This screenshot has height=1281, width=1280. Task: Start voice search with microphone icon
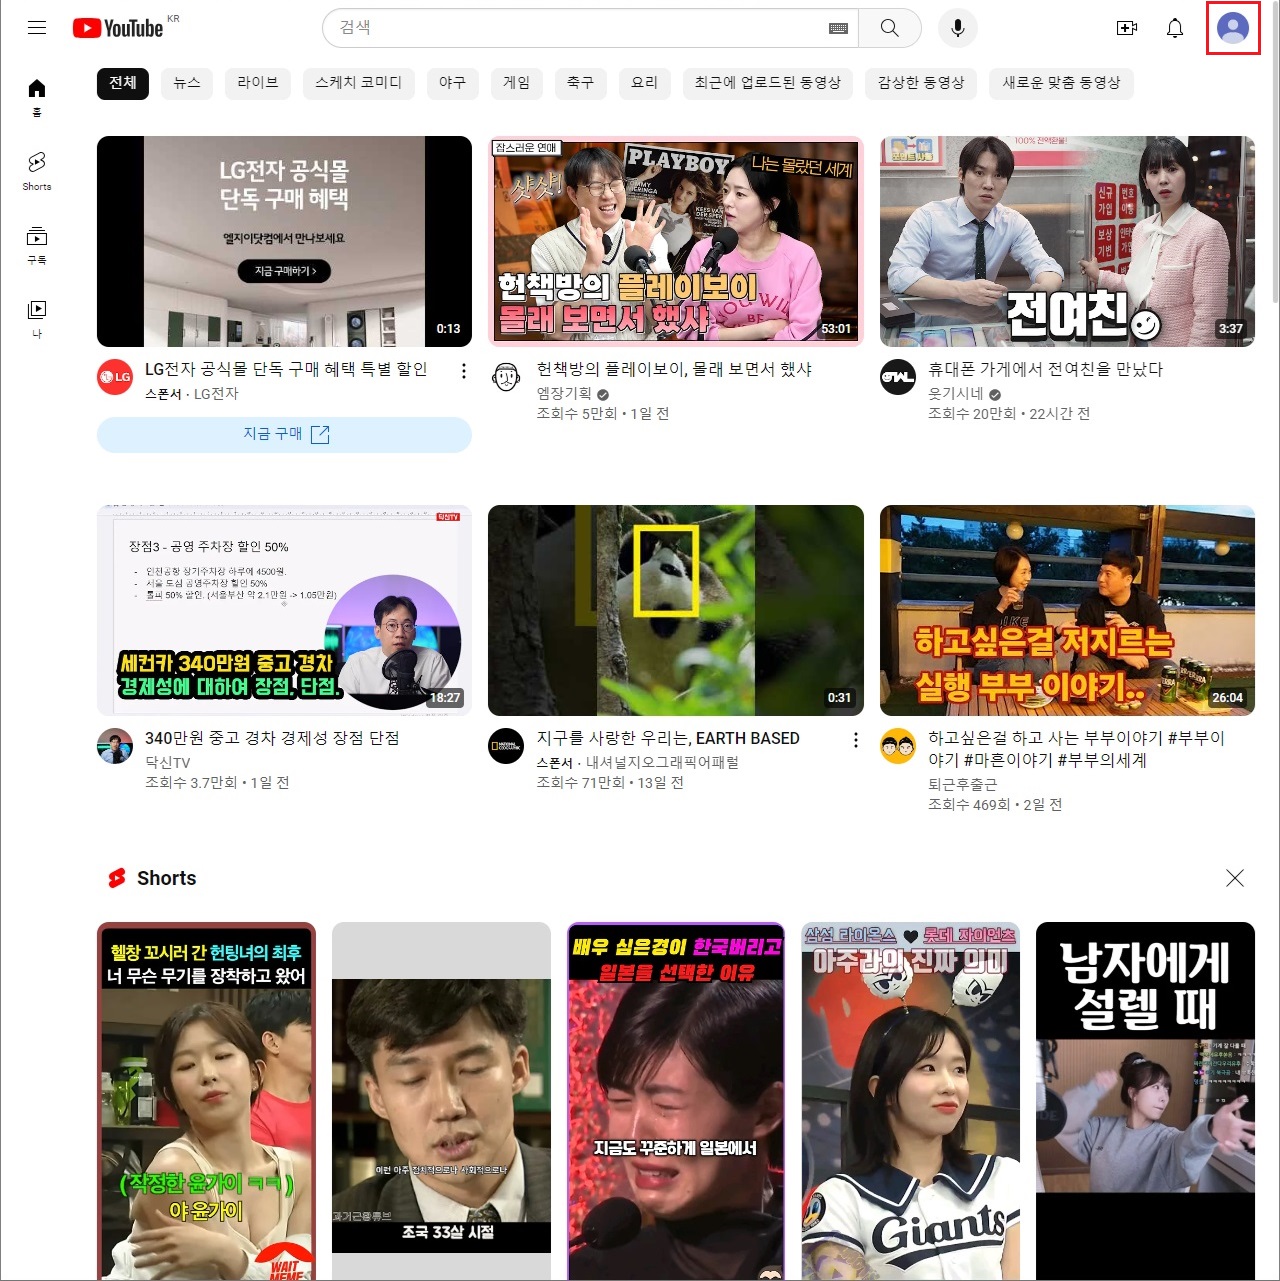coord(958,28)
